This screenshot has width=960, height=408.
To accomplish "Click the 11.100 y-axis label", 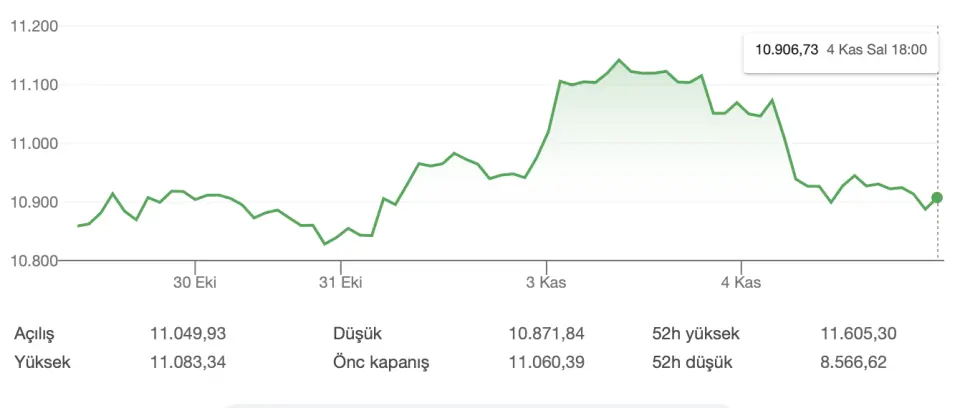I will tap(34, 85).
